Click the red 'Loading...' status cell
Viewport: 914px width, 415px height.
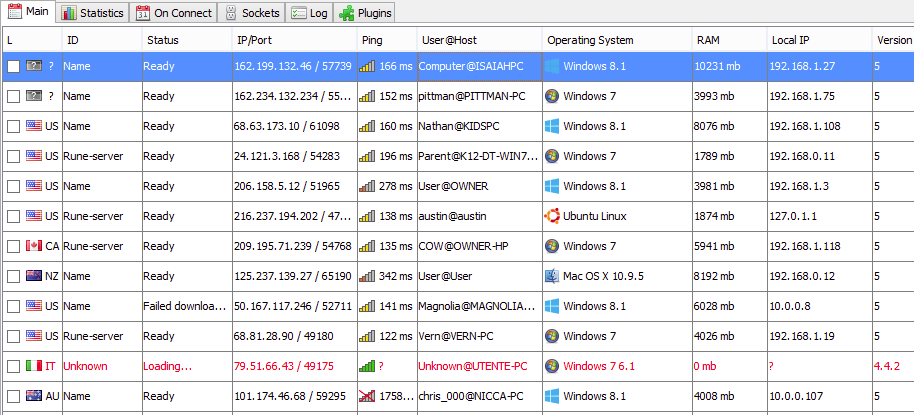[187, 367]
